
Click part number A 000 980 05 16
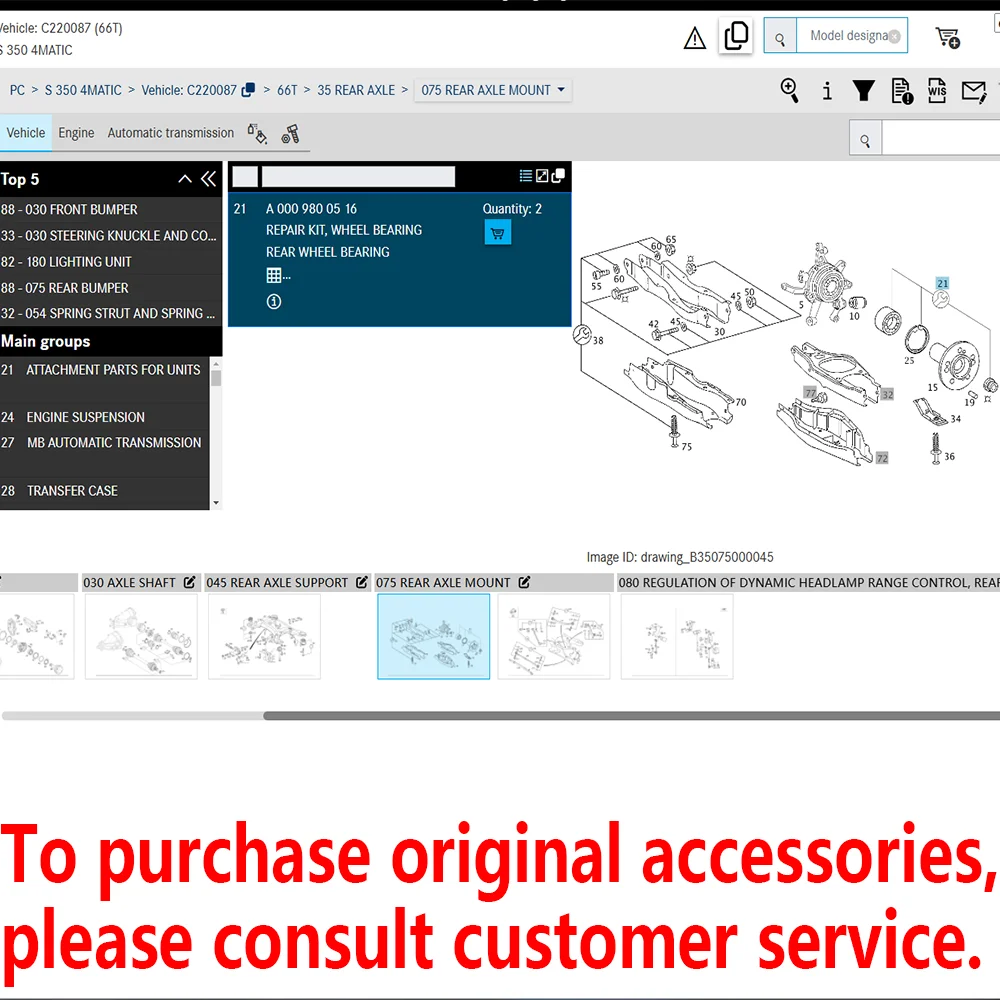(311, 209)
